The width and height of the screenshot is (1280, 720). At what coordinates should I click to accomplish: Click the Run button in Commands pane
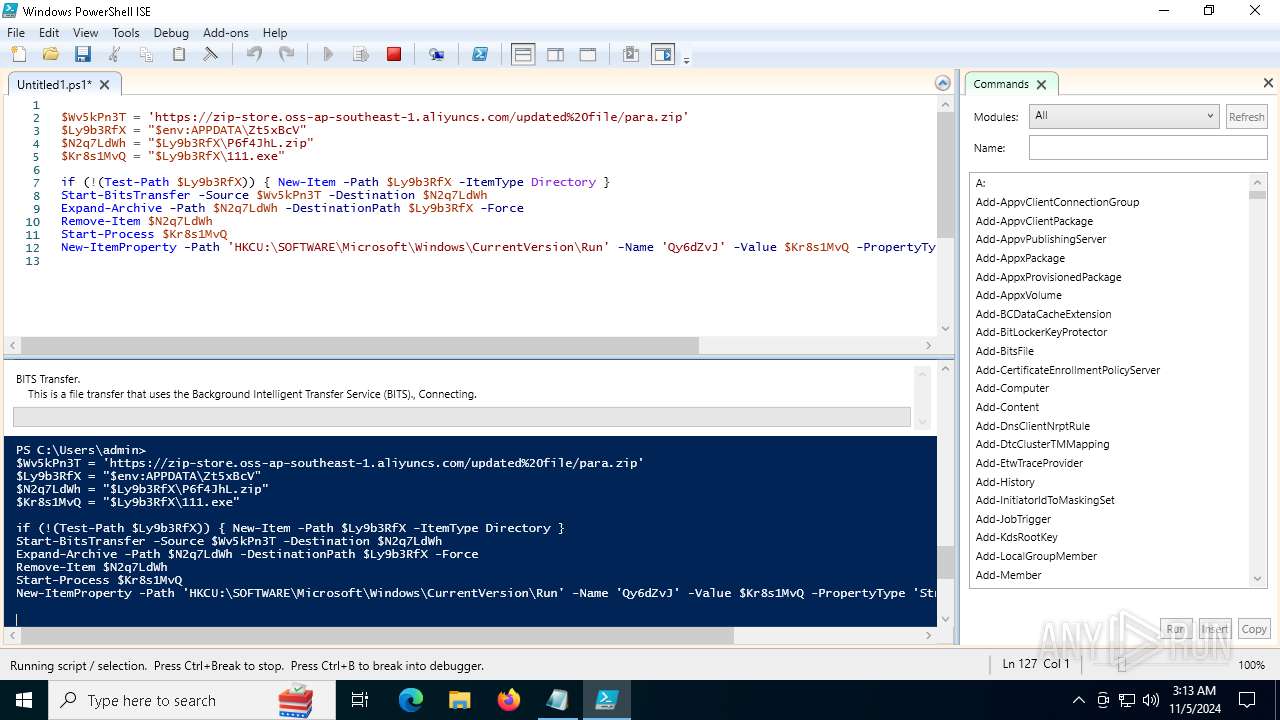pyautogui.click(x=1175, y=629)
